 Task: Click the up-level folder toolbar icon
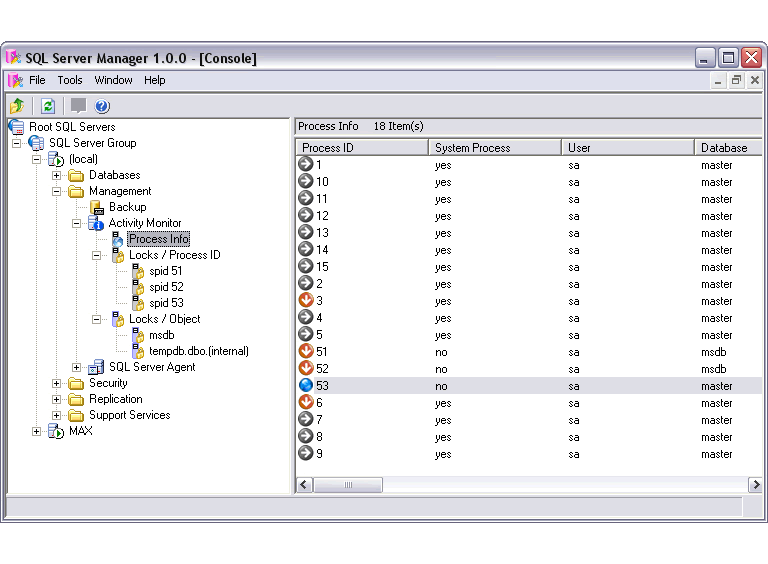coord(17,106)
